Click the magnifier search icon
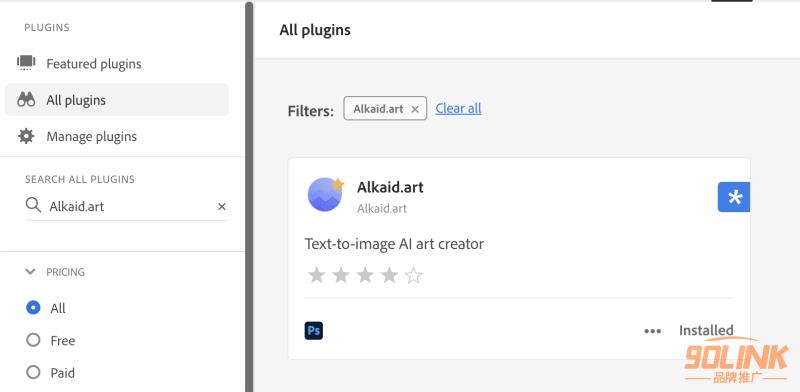The height and width of the screenshot is (392, 800). [x=33, y=205]
